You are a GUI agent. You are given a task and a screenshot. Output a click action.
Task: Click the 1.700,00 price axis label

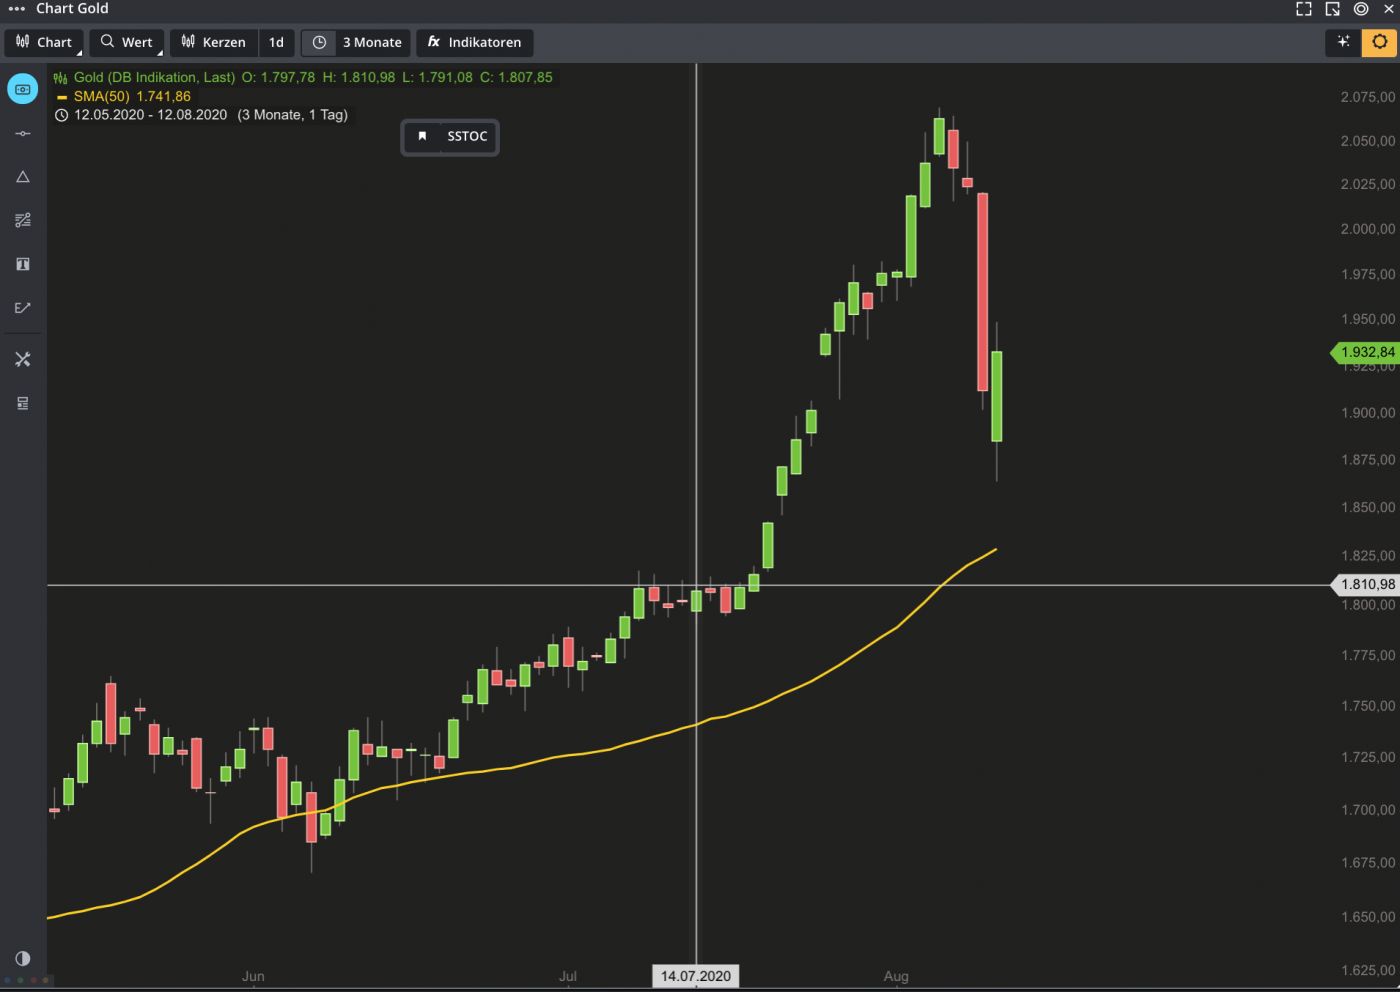tap(1367, 810)
